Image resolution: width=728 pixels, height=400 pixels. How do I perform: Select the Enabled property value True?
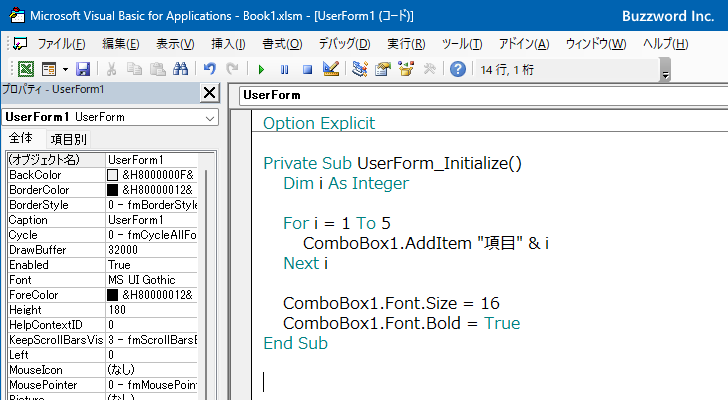coord(119,265)
